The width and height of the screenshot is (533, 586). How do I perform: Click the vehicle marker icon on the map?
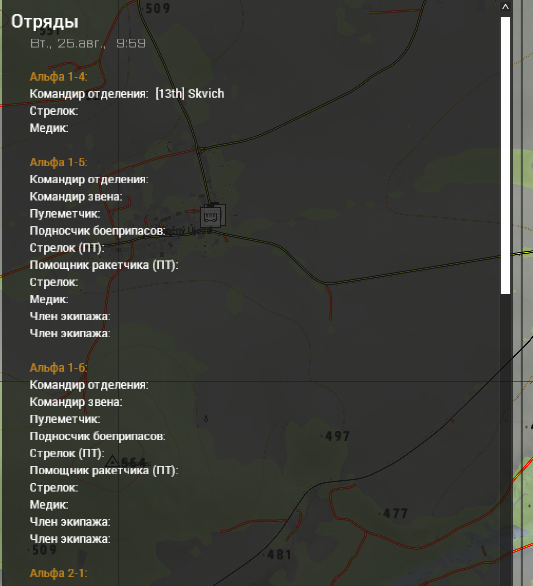[x=212, y=215]
